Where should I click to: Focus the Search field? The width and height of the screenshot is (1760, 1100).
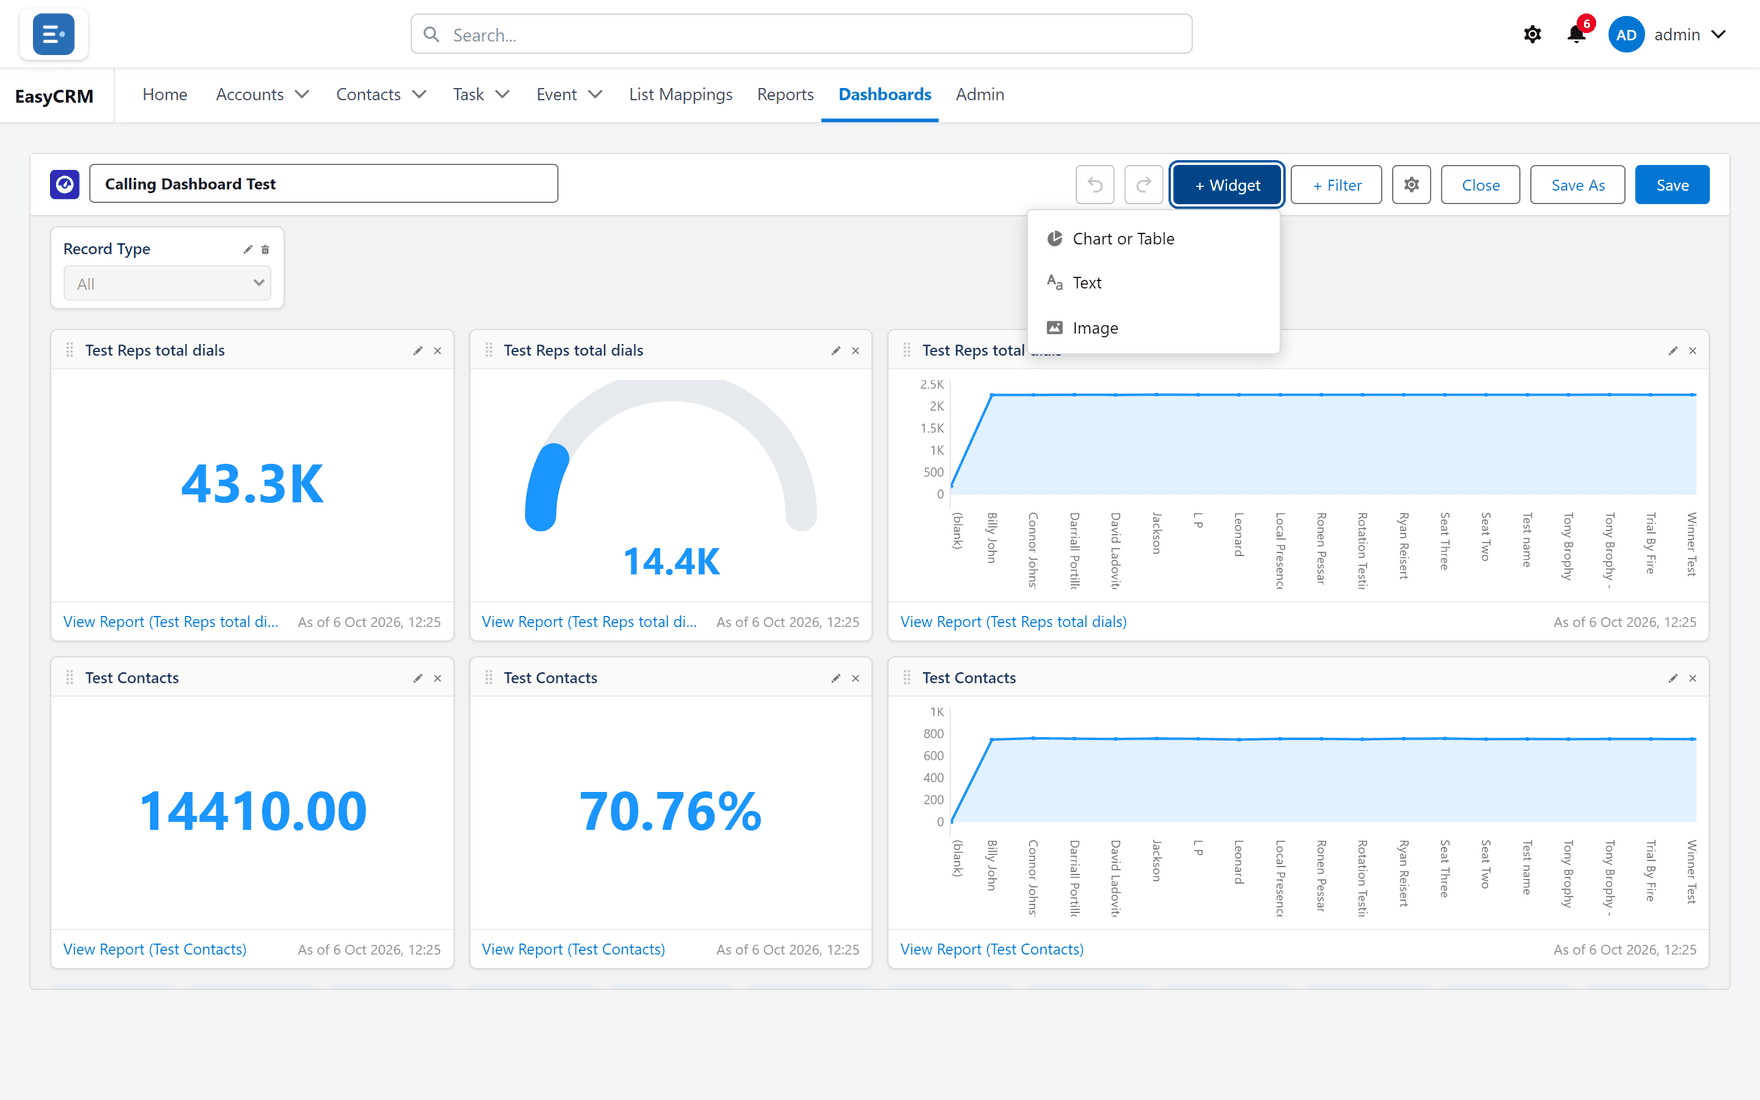coord(801,35)
